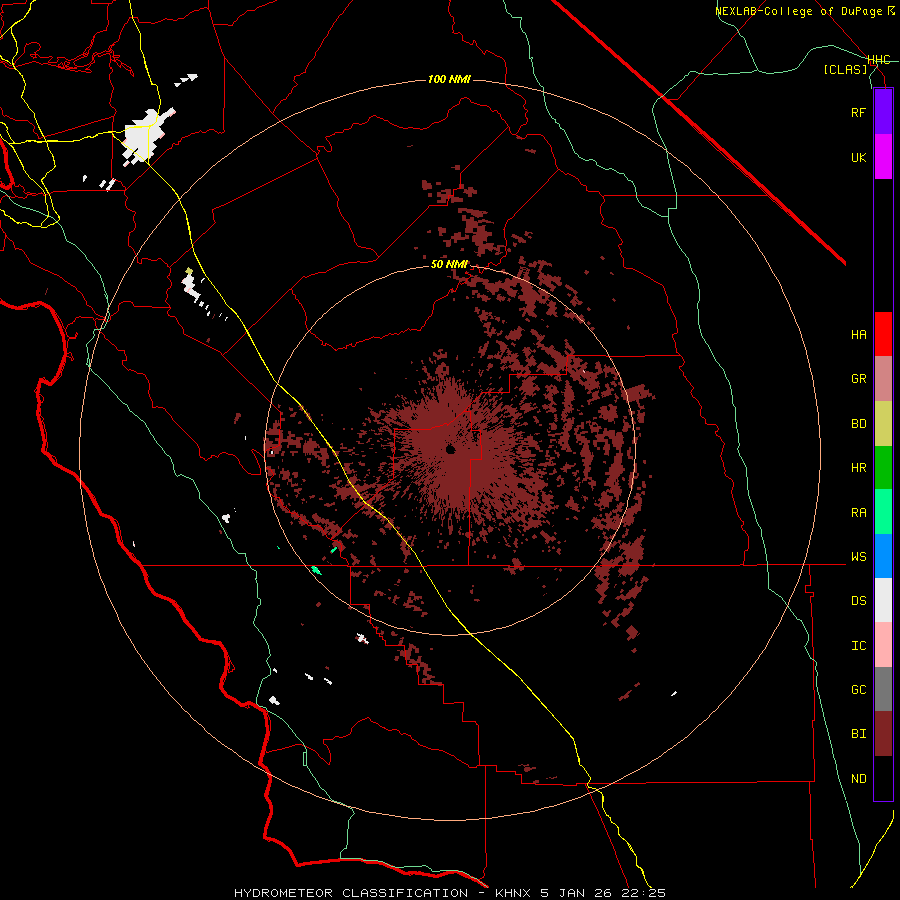
Task: Click the "NEXLAB-College of DuPage" header text
Action: pyautogui.click(x=800, y=11)
